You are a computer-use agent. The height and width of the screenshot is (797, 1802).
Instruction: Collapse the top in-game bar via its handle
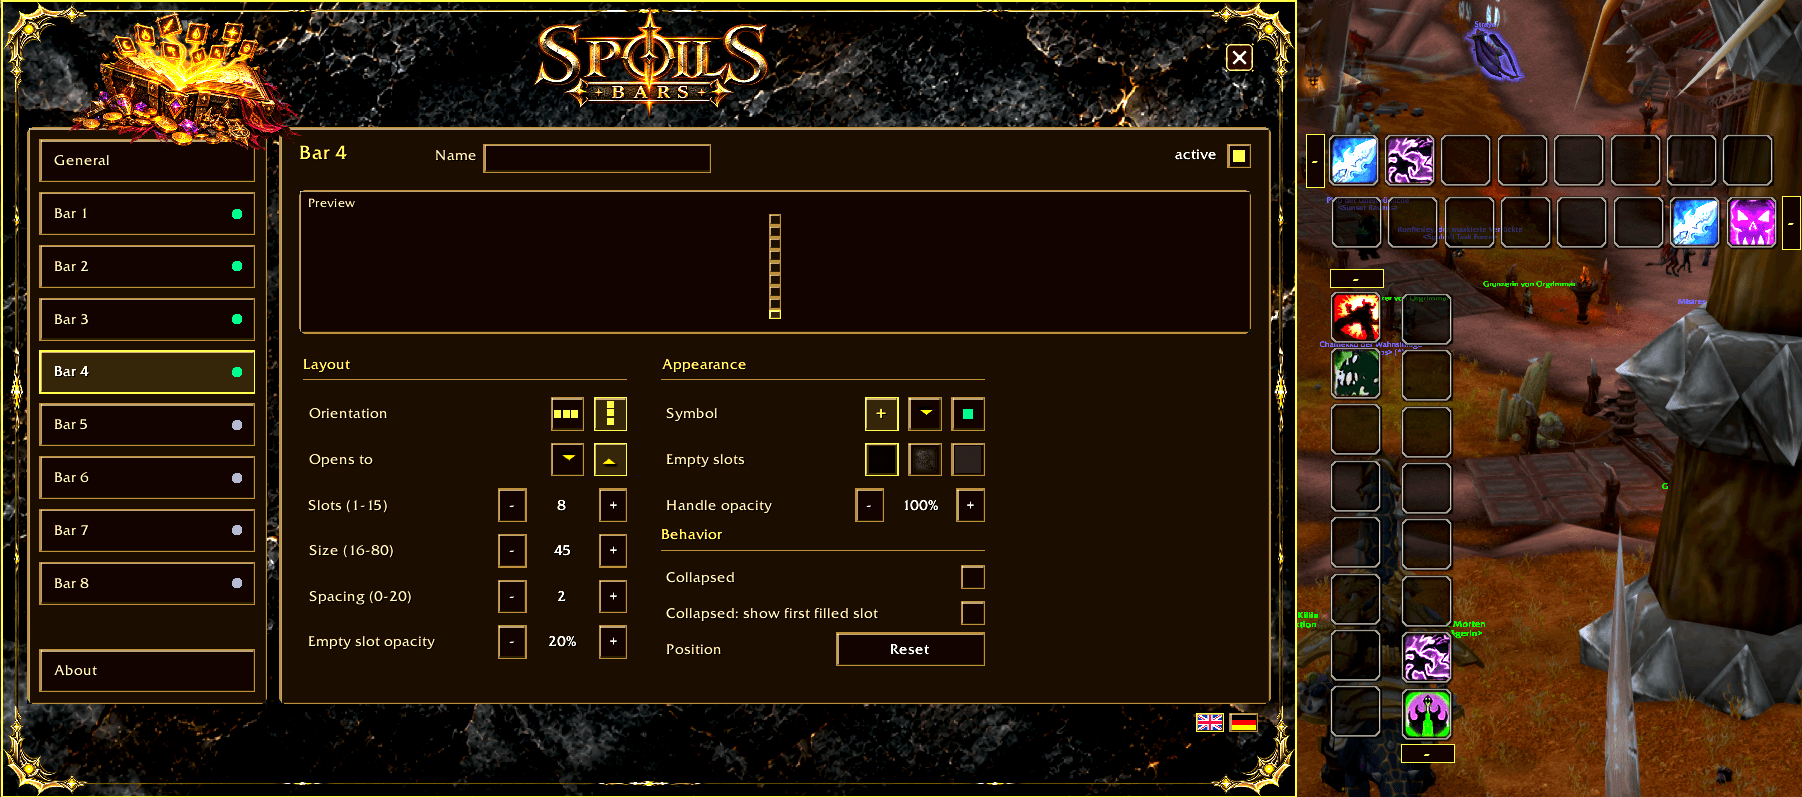[x=1315, y=161]
